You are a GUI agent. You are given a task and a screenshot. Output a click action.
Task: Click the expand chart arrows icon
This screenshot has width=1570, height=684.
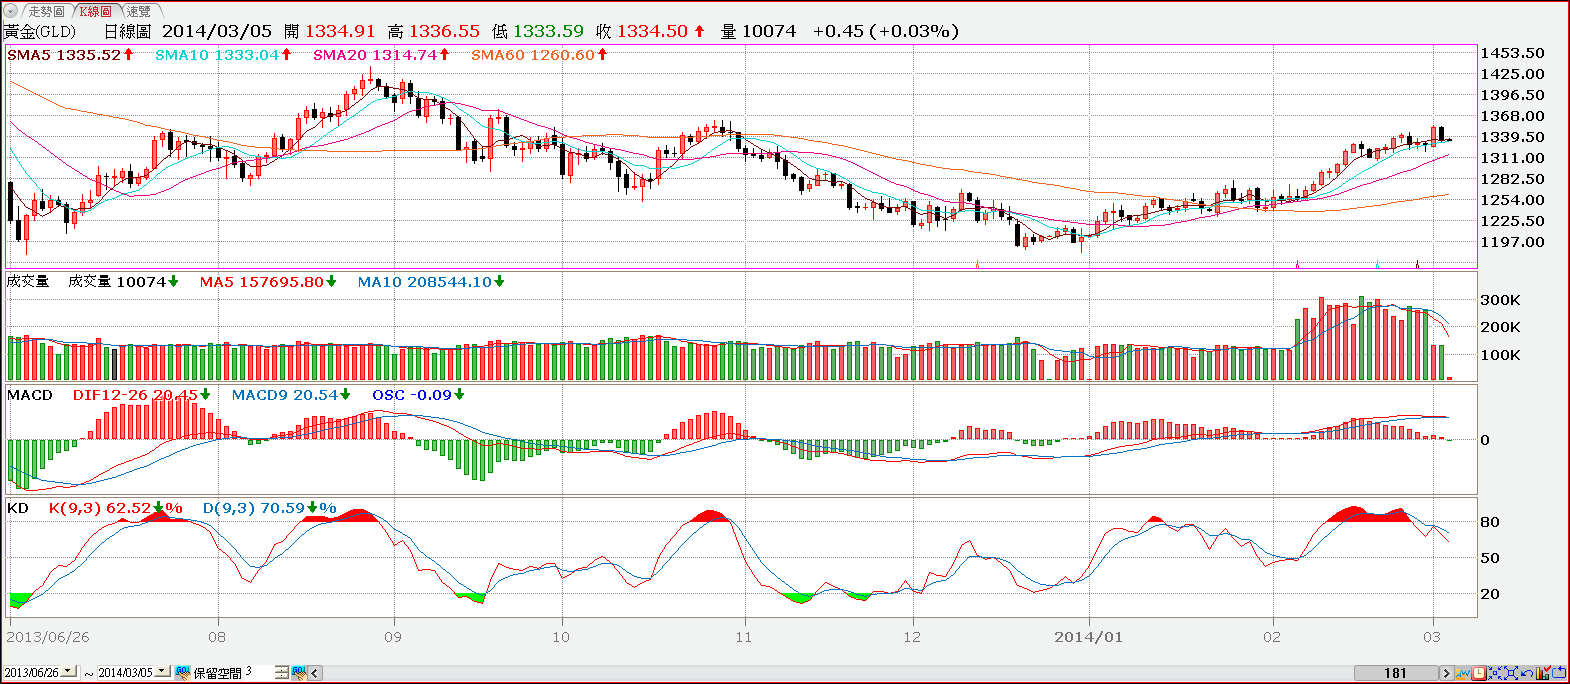coord(1511,673)
